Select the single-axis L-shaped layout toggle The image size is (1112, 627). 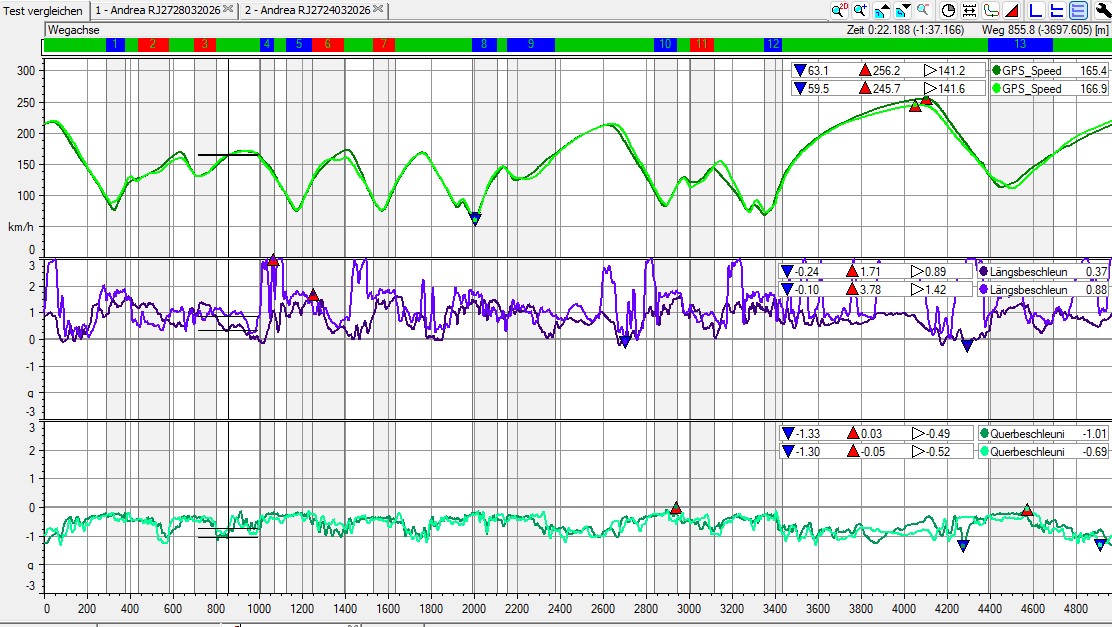pyautogui.click(x=1036, y=10)
